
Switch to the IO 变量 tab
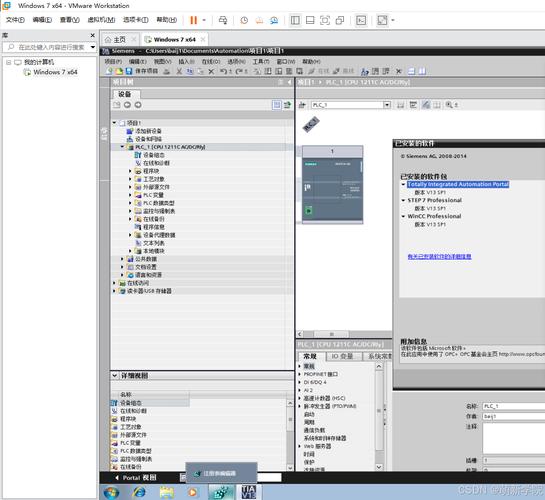pos(342,356)
